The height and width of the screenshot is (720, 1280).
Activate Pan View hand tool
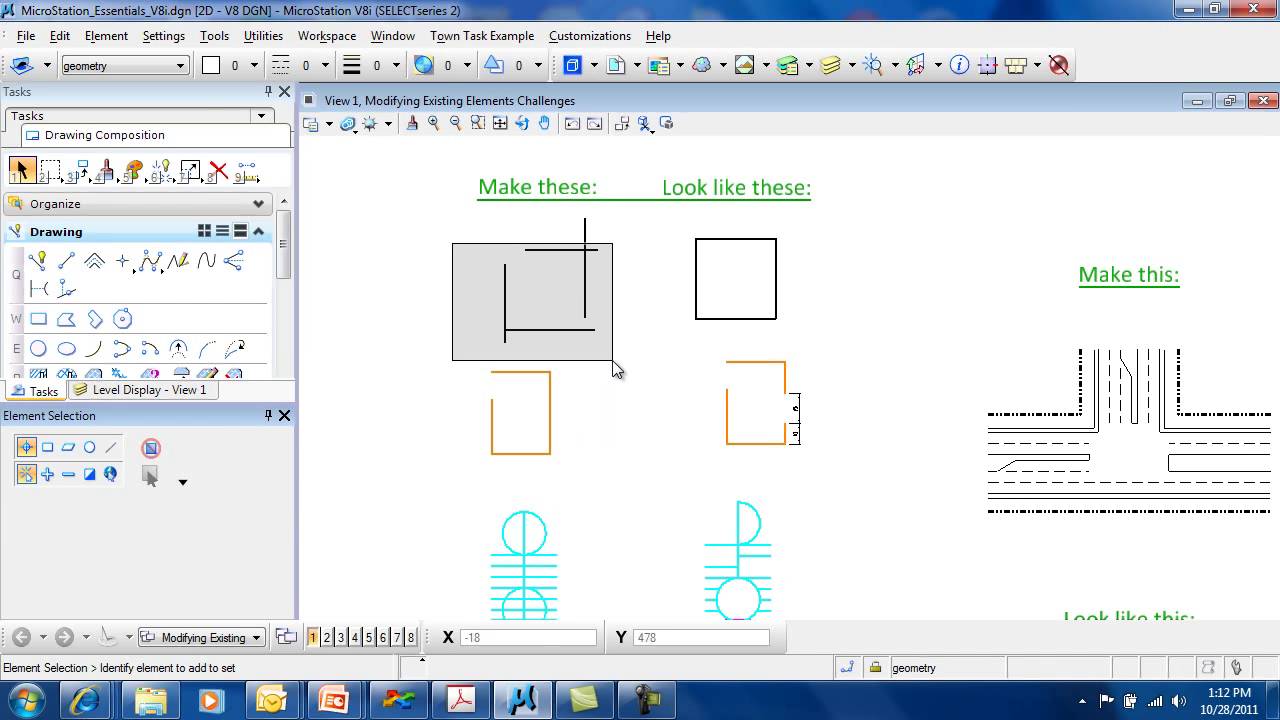(544, 123)
